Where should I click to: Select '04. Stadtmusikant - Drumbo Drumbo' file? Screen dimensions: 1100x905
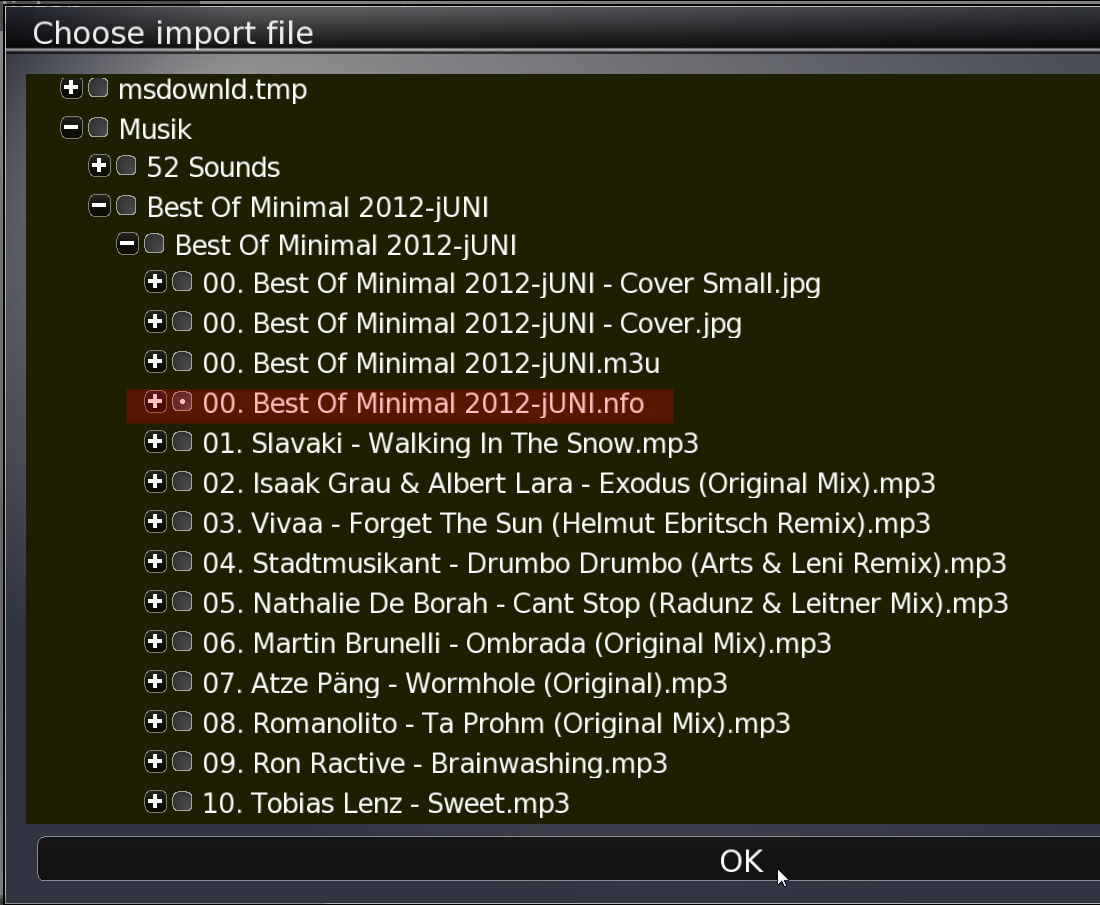[x=605, y=564]
